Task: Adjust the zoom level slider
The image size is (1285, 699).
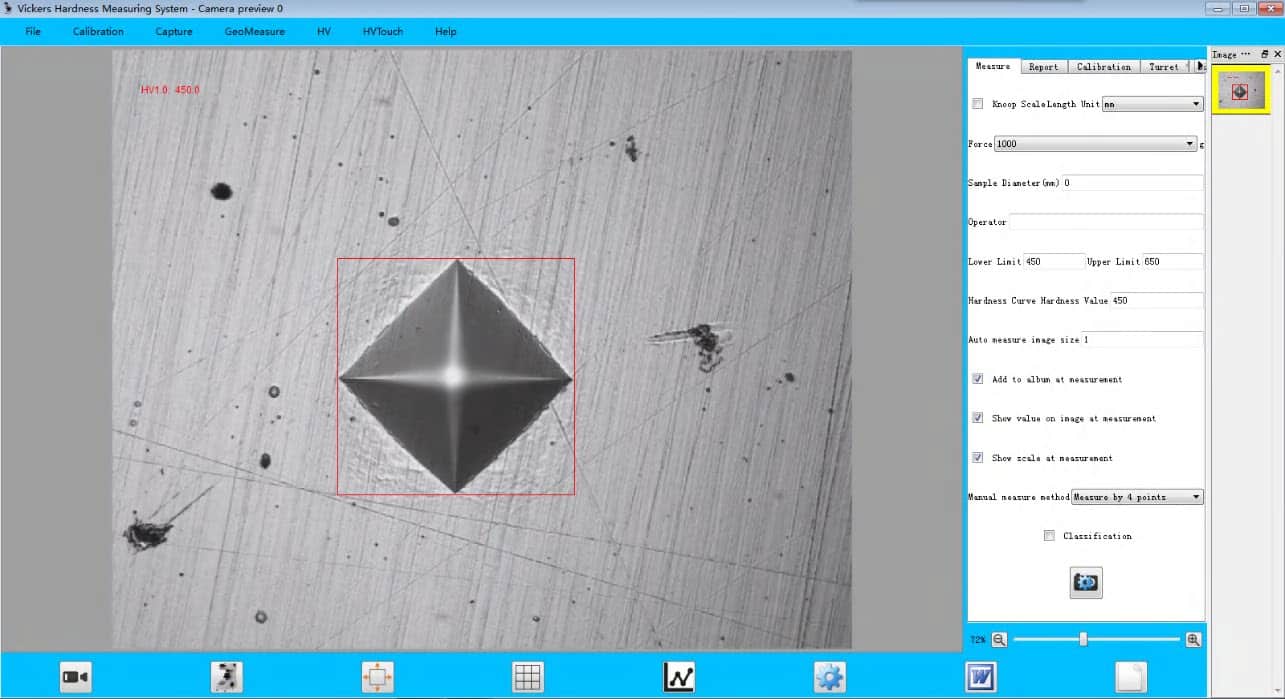Action: click(1083, 638)
